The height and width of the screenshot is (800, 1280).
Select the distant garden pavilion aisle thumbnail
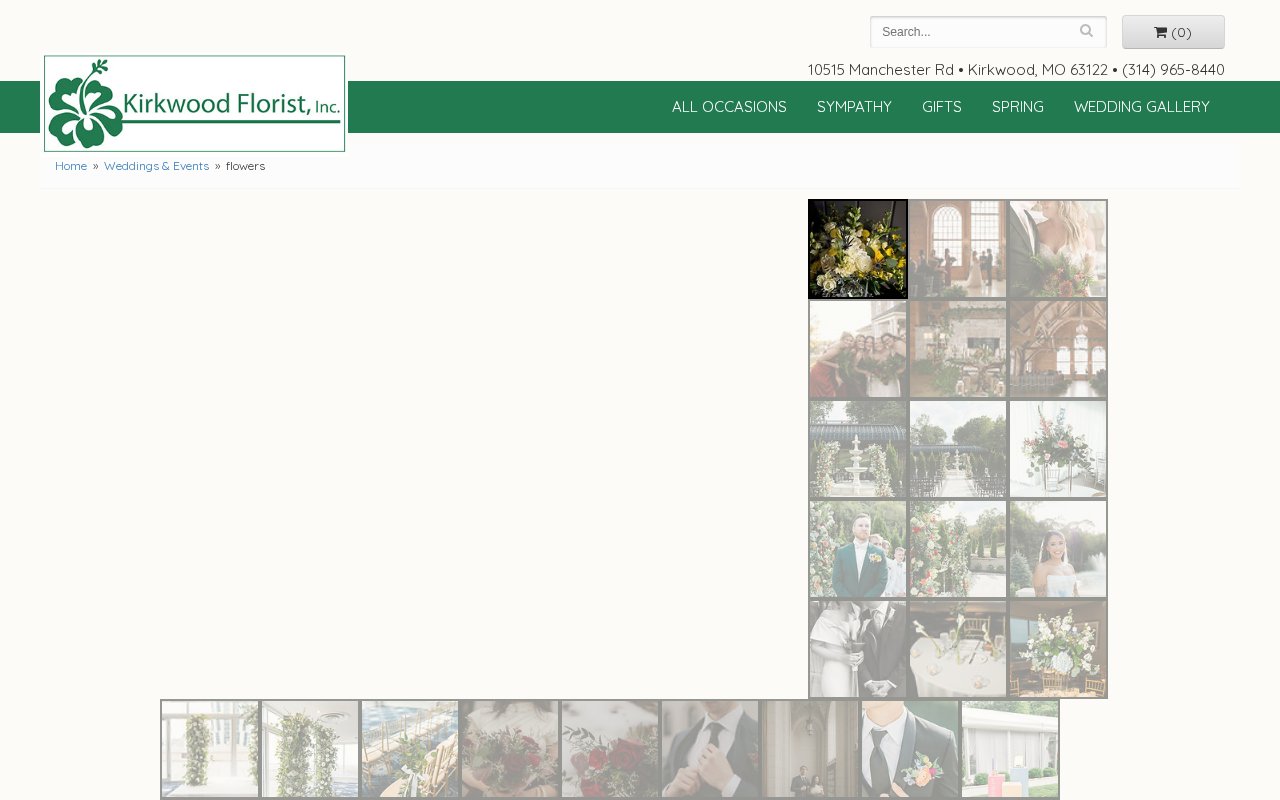point(958,449)
